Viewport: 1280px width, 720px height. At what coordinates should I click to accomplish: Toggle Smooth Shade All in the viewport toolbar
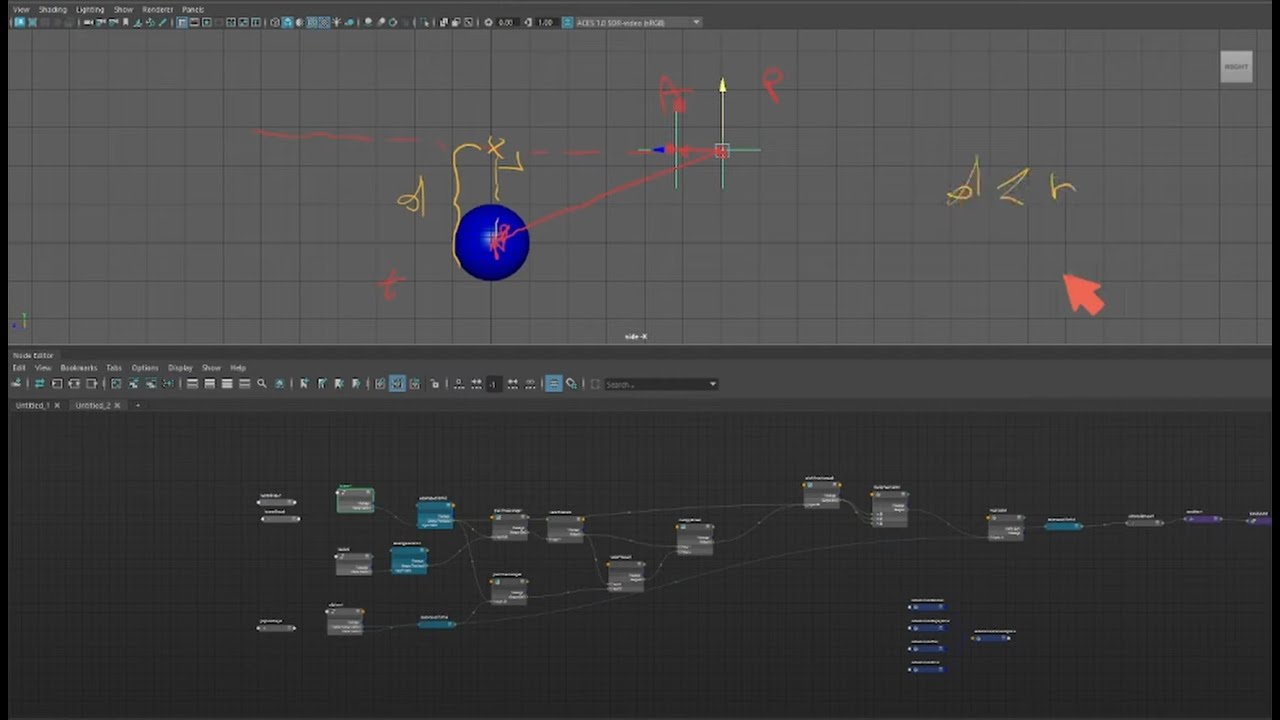288,22
